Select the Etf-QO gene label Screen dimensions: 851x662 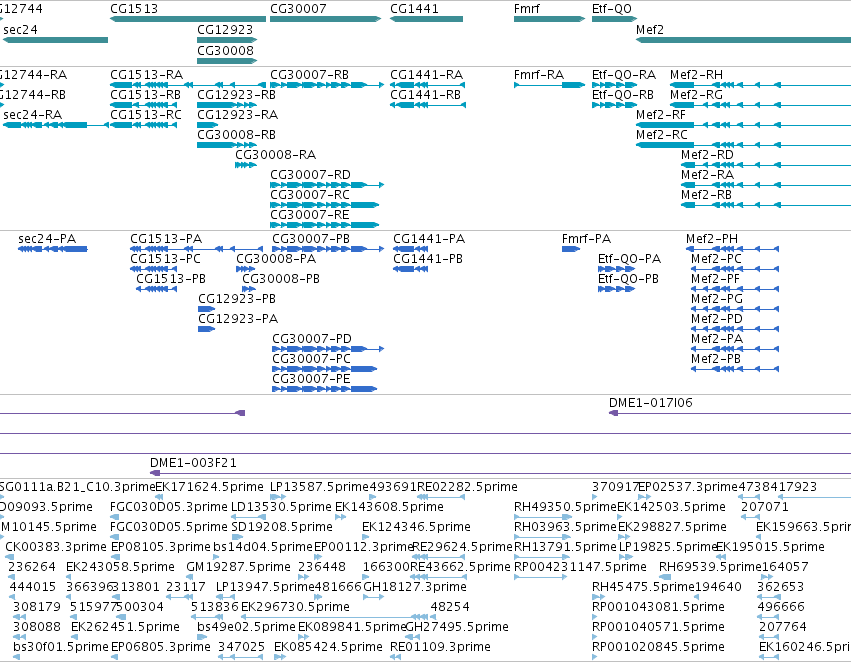[x=612, y=9]
